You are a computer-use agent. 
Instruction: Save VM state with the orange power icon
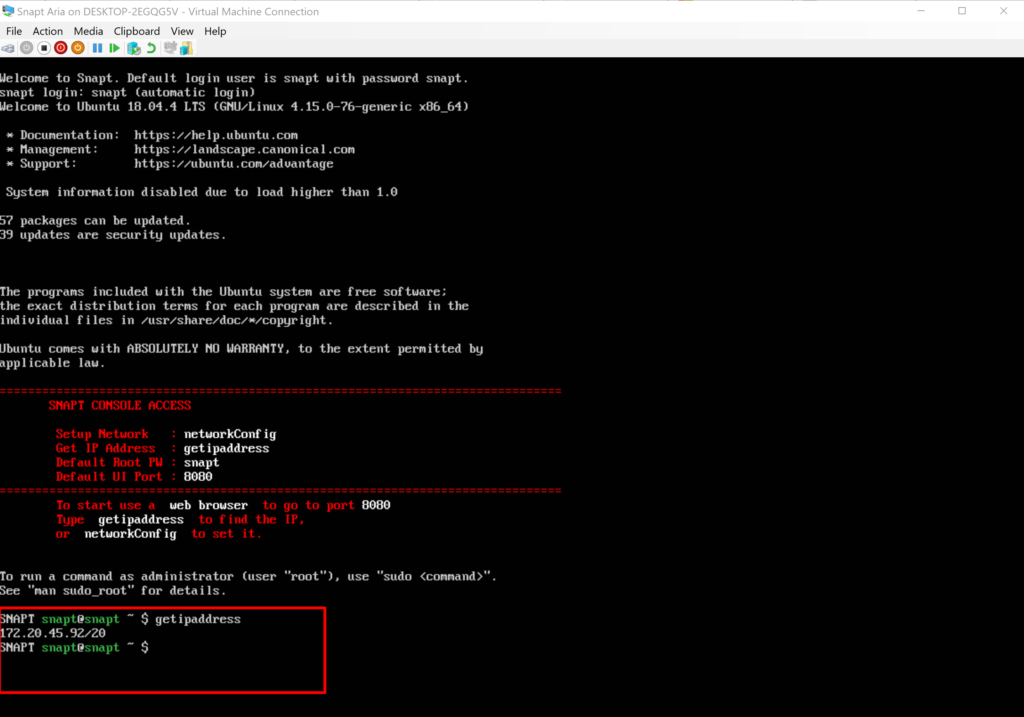pos(78,48)
